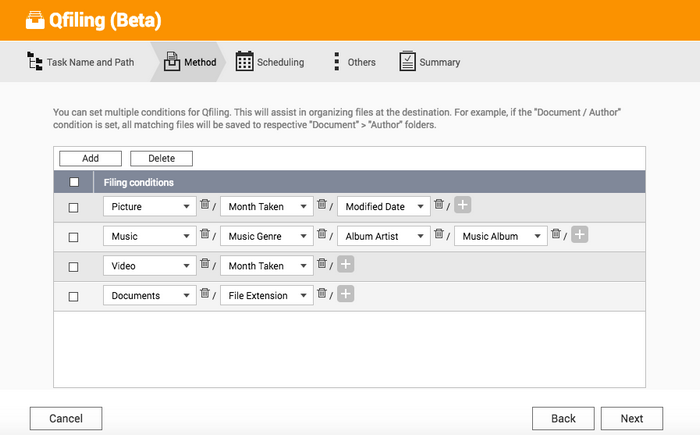
Task: Open the Video type dropdown
Action: [x=150, y=266]
